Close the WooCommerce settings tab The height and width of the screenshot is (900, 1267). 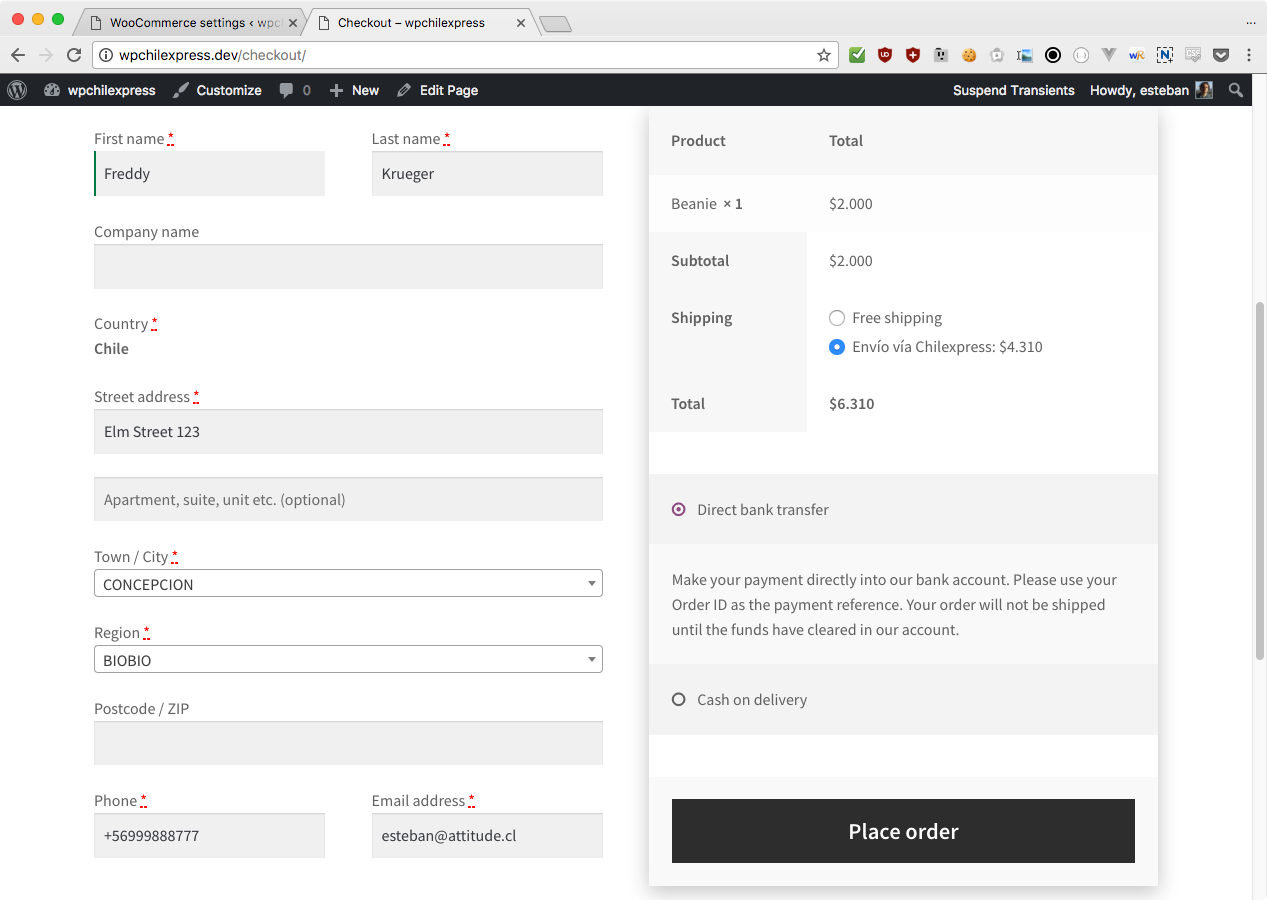point(293,22)
